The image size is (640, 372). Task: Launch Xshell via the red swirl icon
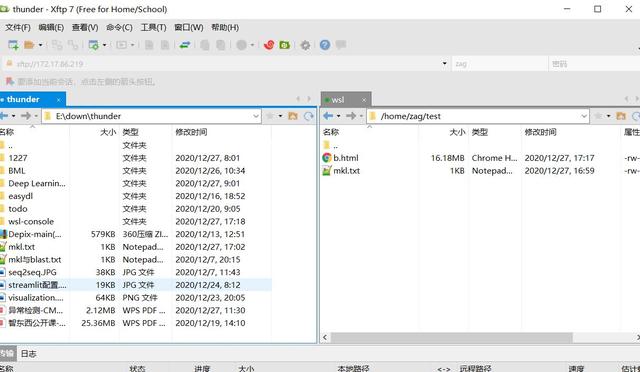(x=269, y=45)
